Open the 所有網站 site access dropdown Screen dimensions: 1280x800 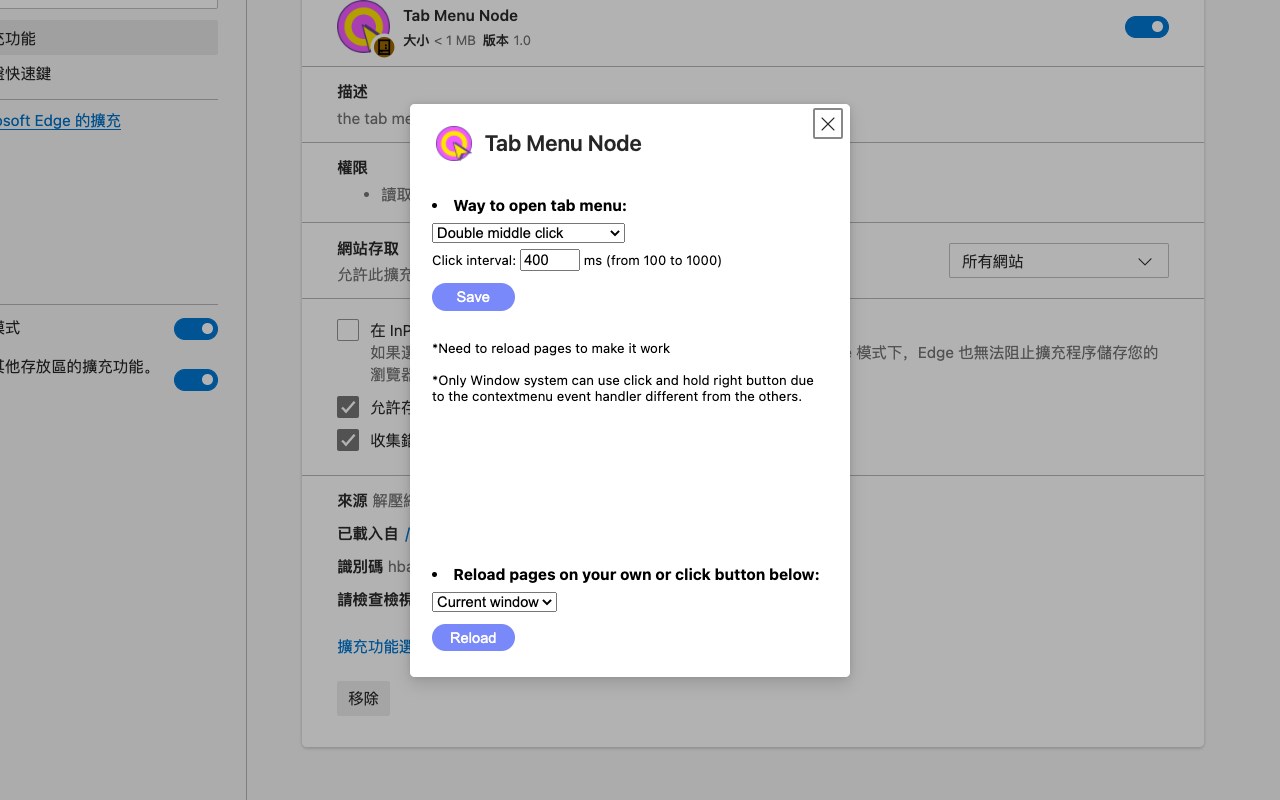click(x=1058, y=261)
